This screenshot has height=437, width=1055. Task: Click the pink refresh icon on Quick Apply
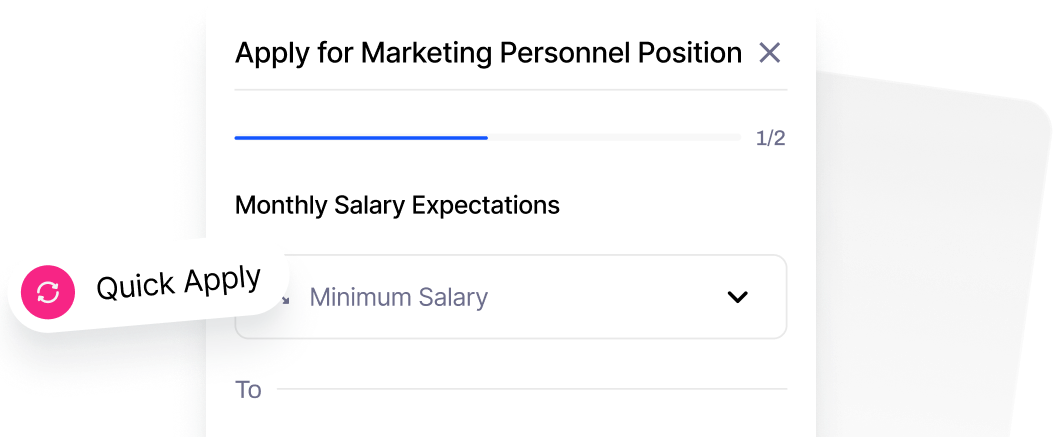point(49,292)
